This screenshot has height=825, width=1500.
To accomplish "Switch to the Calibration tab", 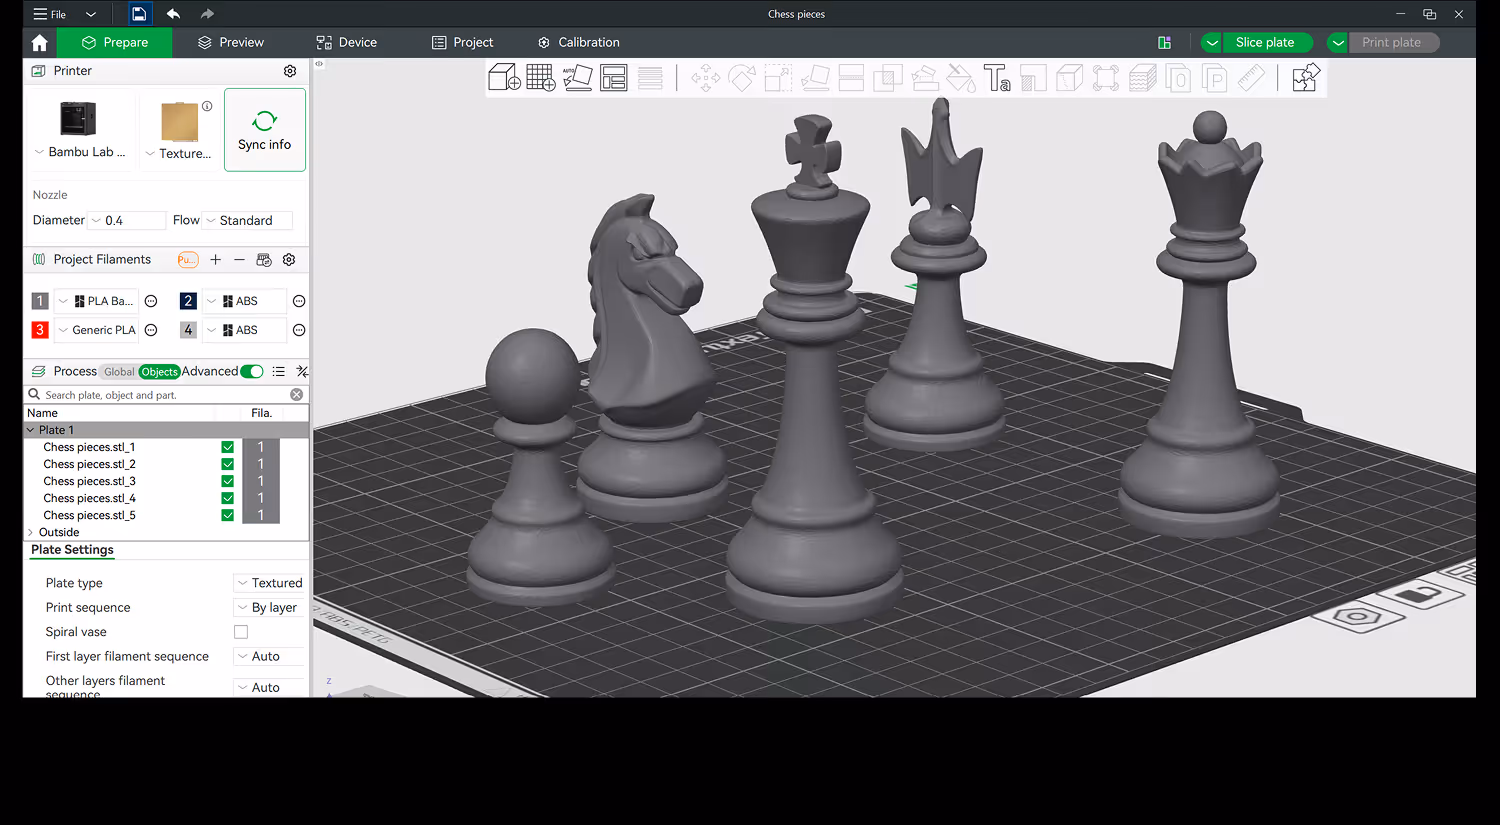I will (x=579, y=42).
